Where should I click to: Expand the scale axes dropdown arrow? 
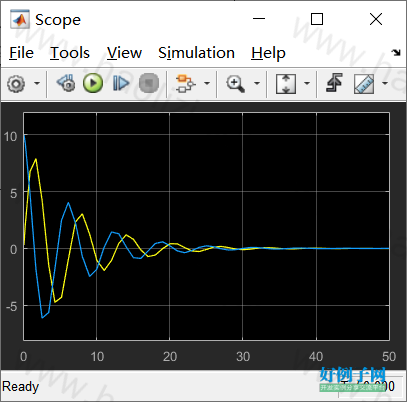point(307,83)
